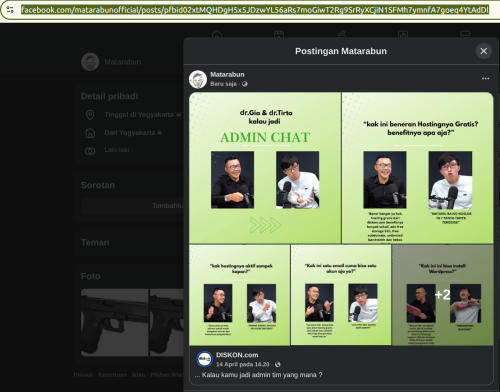
Task: Open the 'satu email cuma bisa satu akun' image
Action: (x=341, y=295)
